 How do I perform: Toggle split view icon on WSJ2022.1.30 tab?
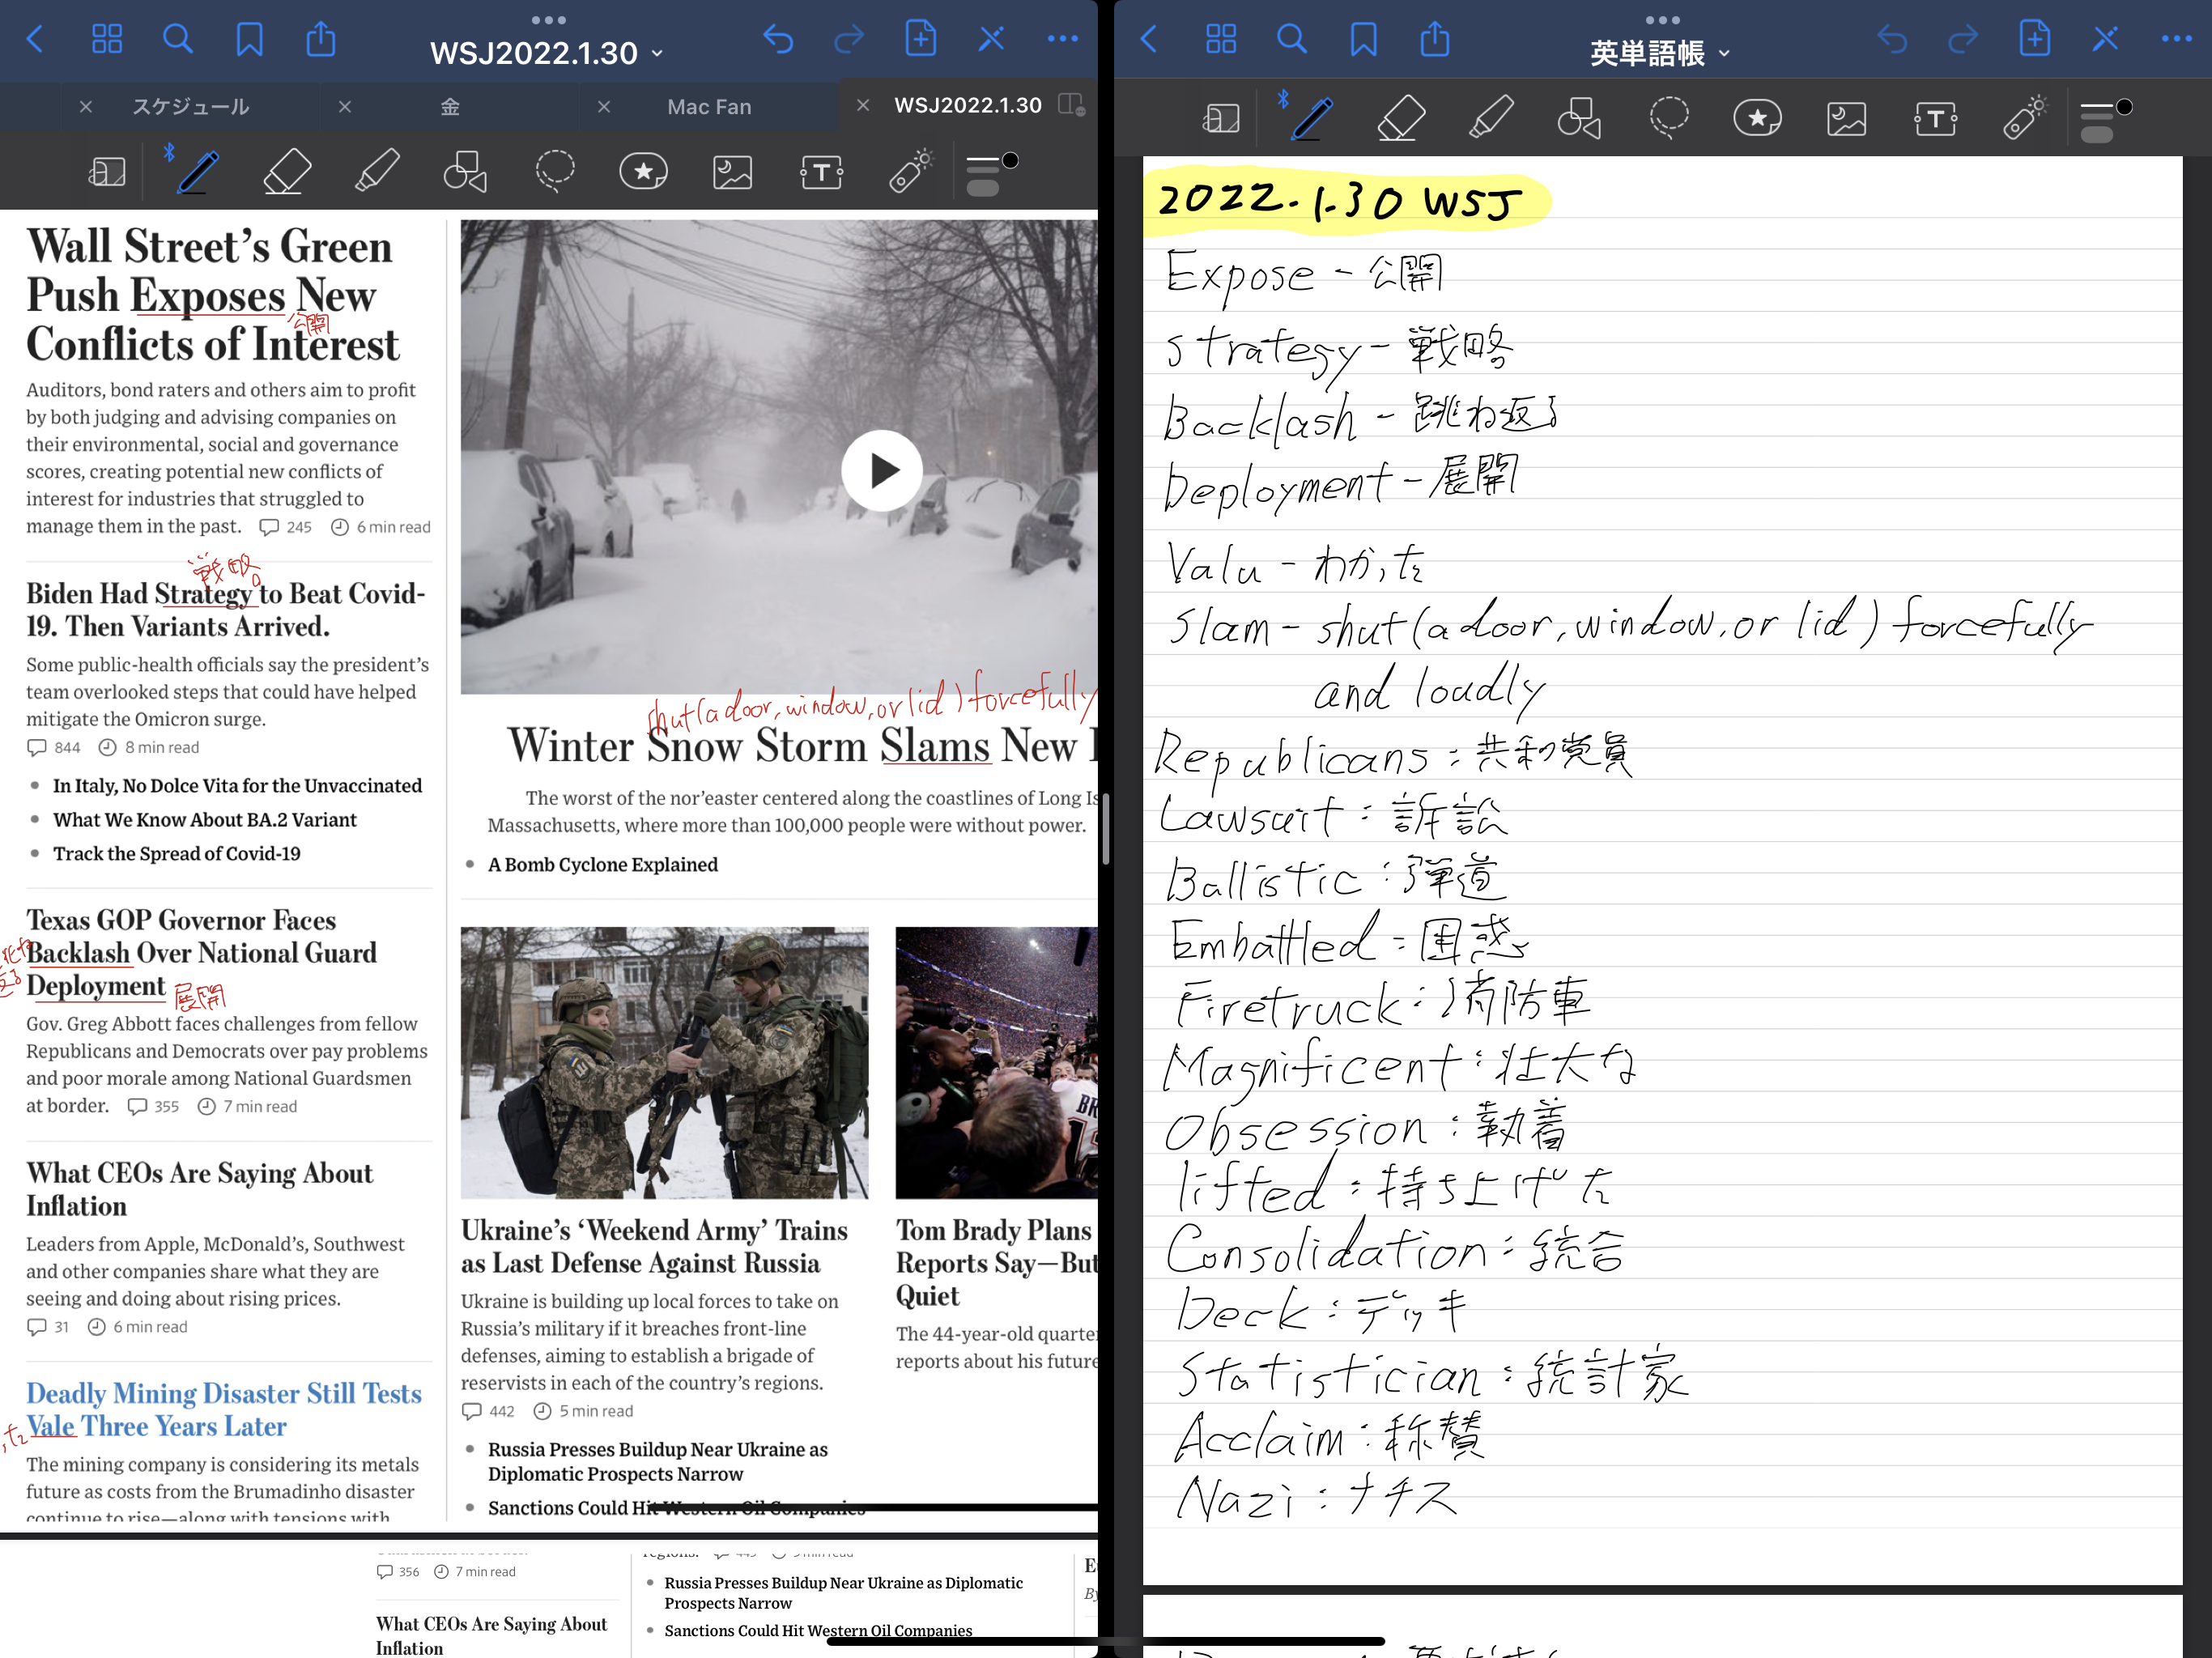click(x=1071, y=105)
